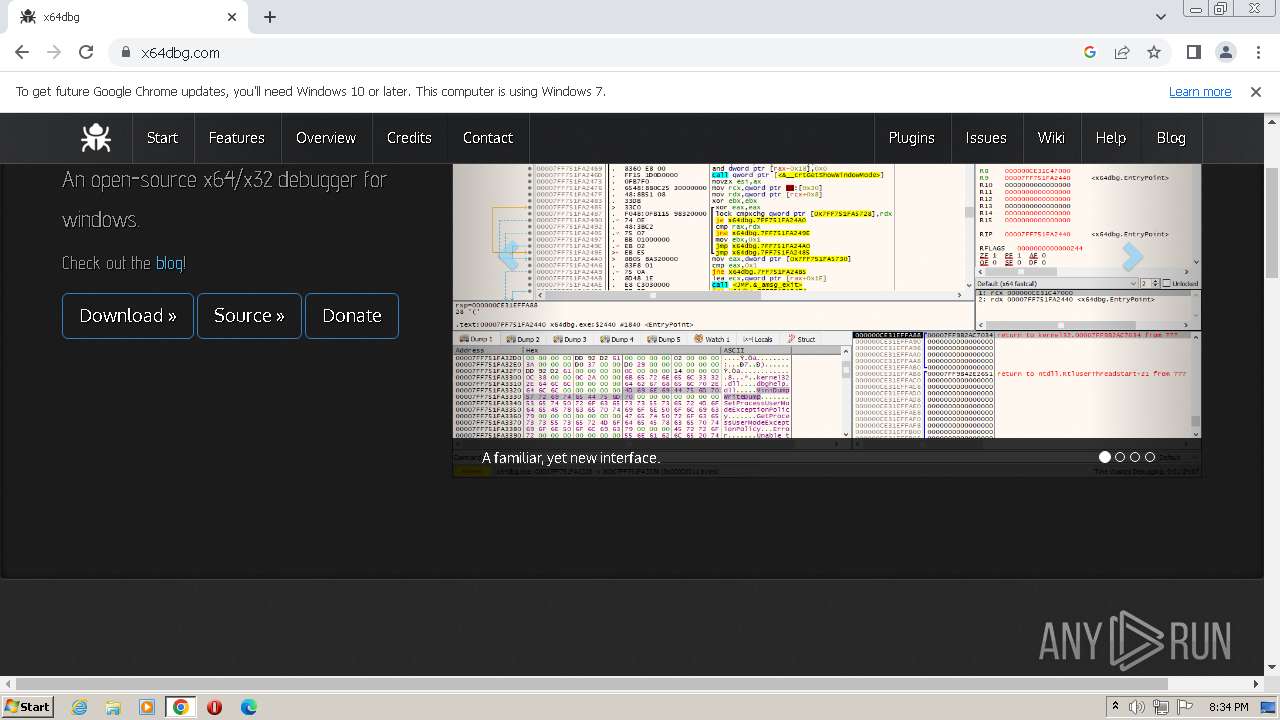The image size is (1280, 720).
Task: Bookmark this page with the star
Action: point(1154,53)
